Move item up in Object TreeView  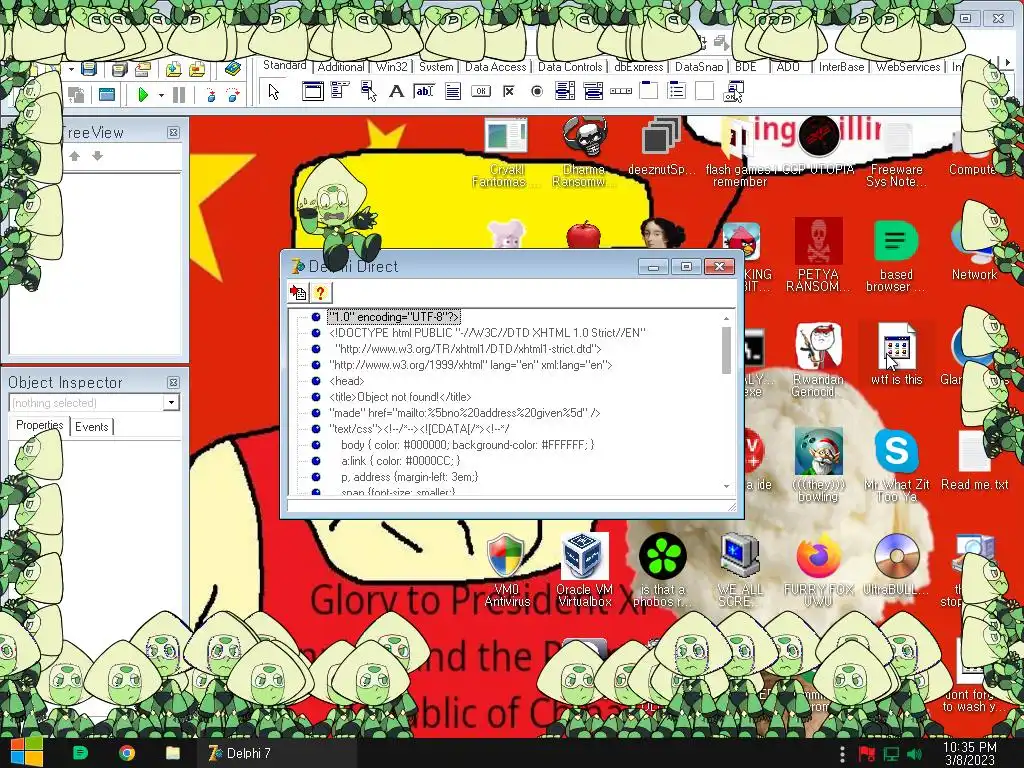[74, 156]
